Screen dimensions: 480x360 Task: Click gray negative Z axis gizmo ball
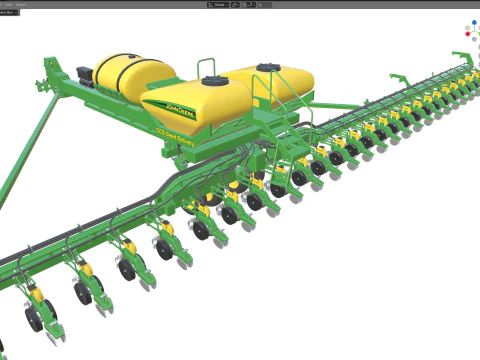click(474, 39)
